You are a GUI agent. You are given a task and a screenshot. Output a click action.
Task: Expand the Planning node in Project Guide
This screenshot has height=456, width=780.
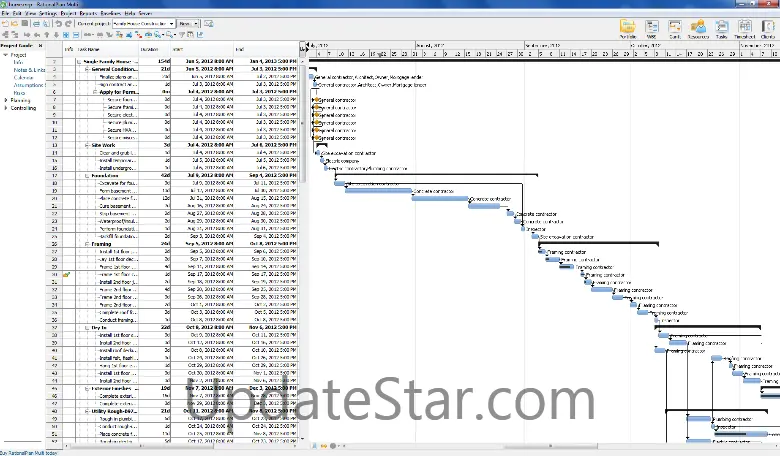tap(5, 100)
